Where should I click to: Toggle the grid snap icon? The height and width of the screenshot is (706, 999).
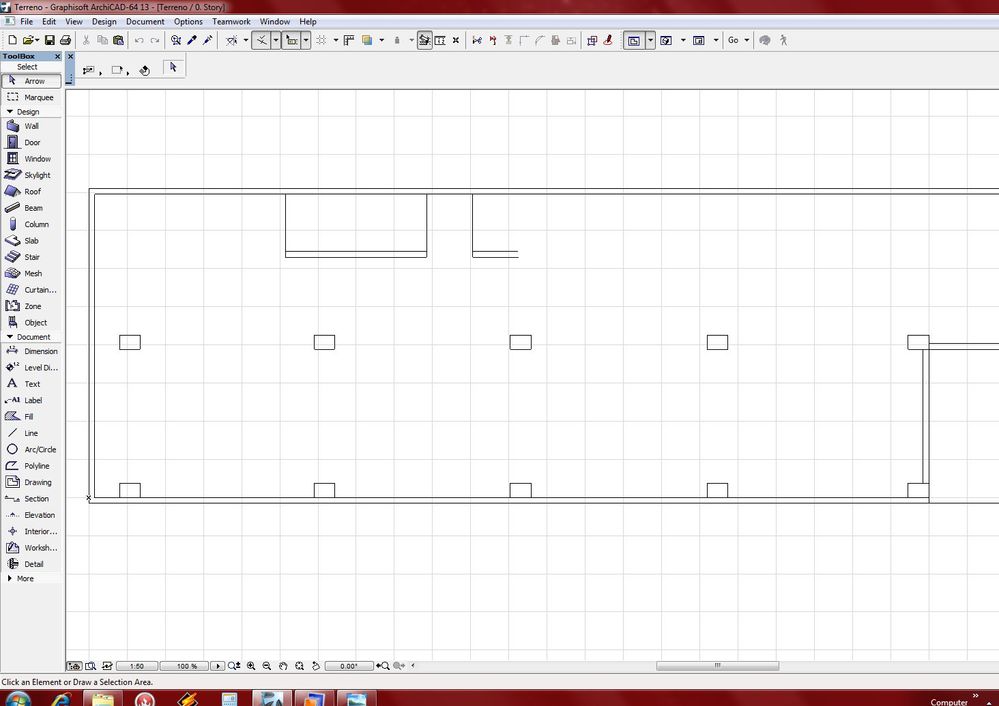pyautogui.click(x=321, y=40)
